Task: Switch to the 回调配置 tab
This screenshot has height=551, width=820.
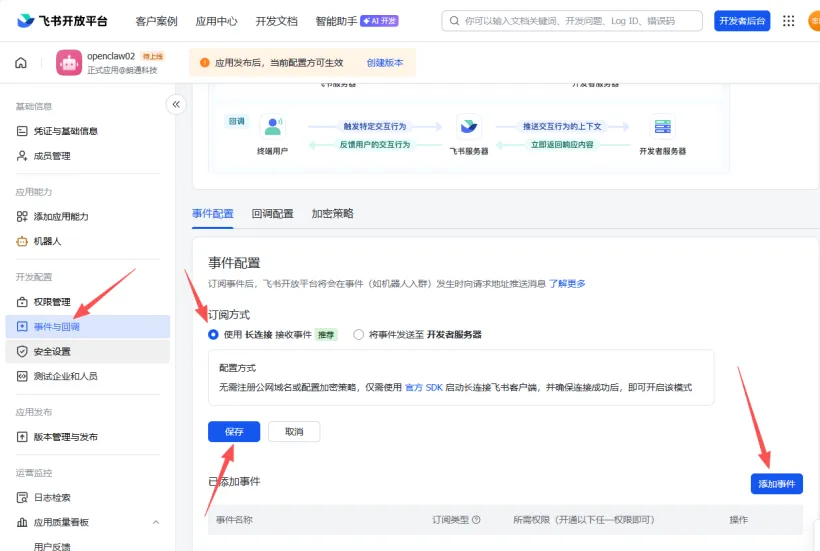Action: (x=272, y=214)
